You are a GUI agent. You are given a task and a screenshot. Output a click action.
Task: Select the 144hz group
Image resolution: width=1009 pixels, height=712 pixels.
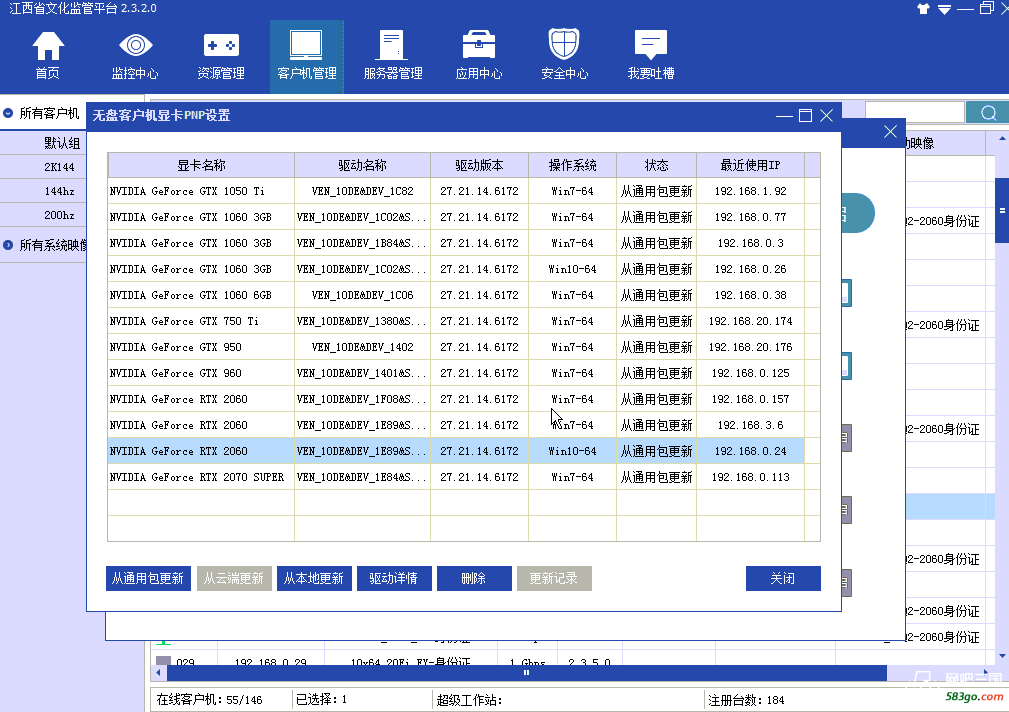coord(59,191)
